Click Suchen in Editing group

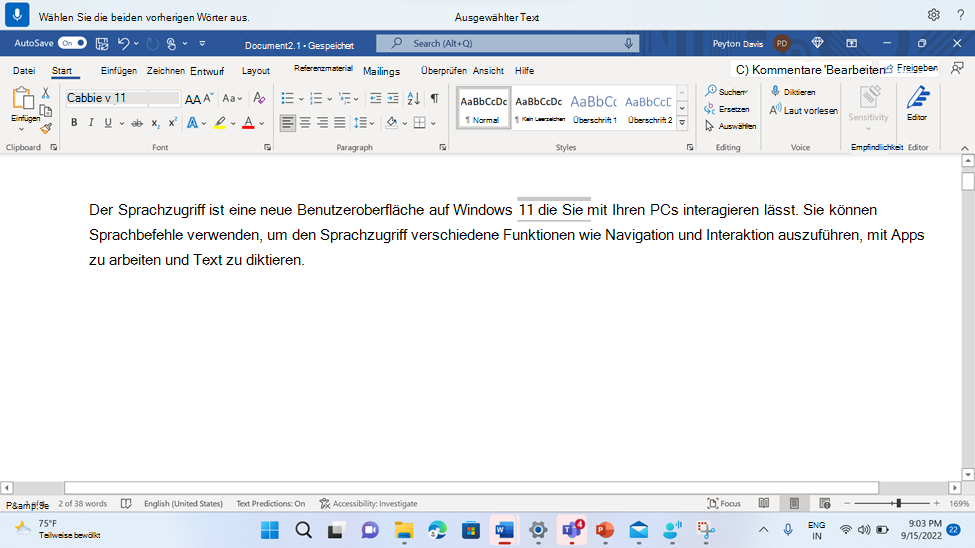(x=726, y=91)
